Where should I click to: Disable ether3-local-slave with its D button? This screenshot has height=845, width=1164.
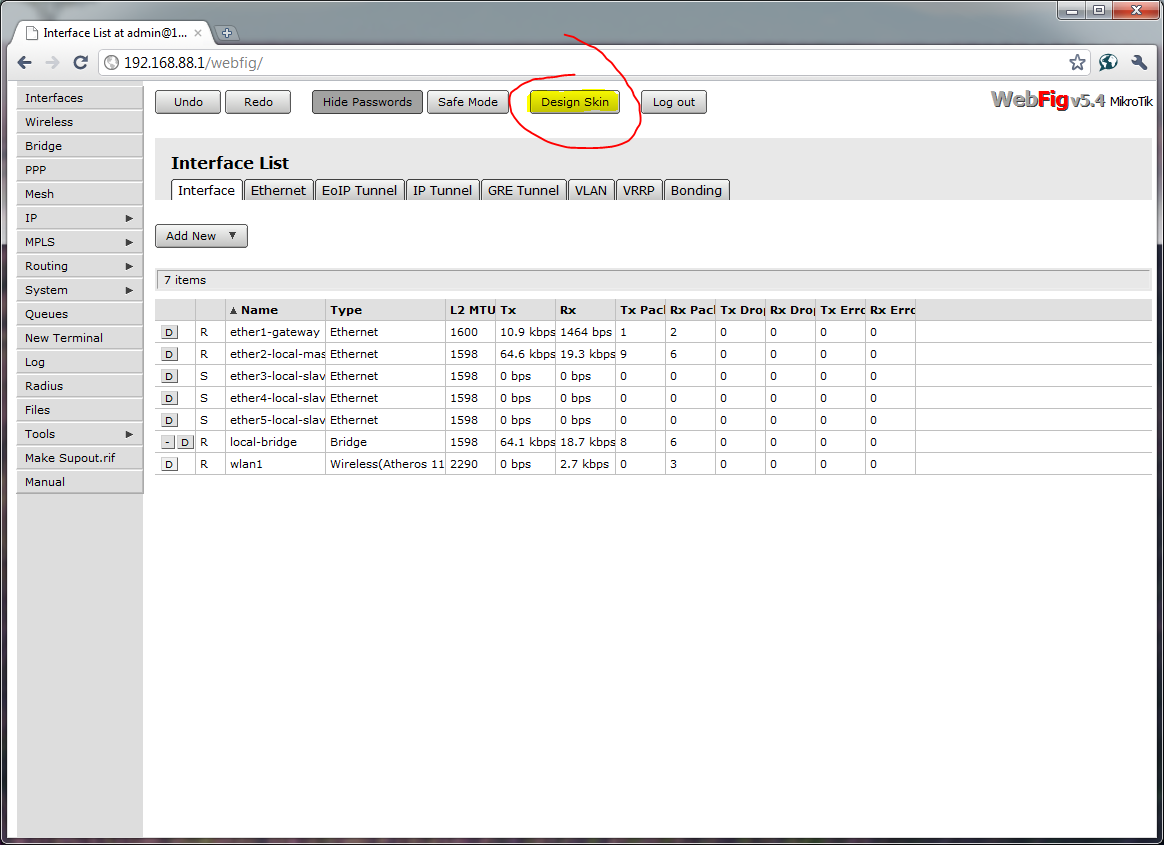169,376
